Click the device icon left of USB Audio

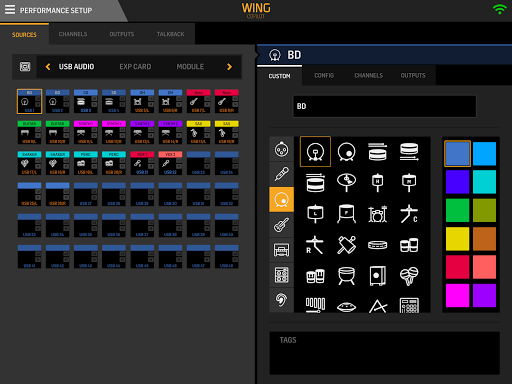click(25, 67)
